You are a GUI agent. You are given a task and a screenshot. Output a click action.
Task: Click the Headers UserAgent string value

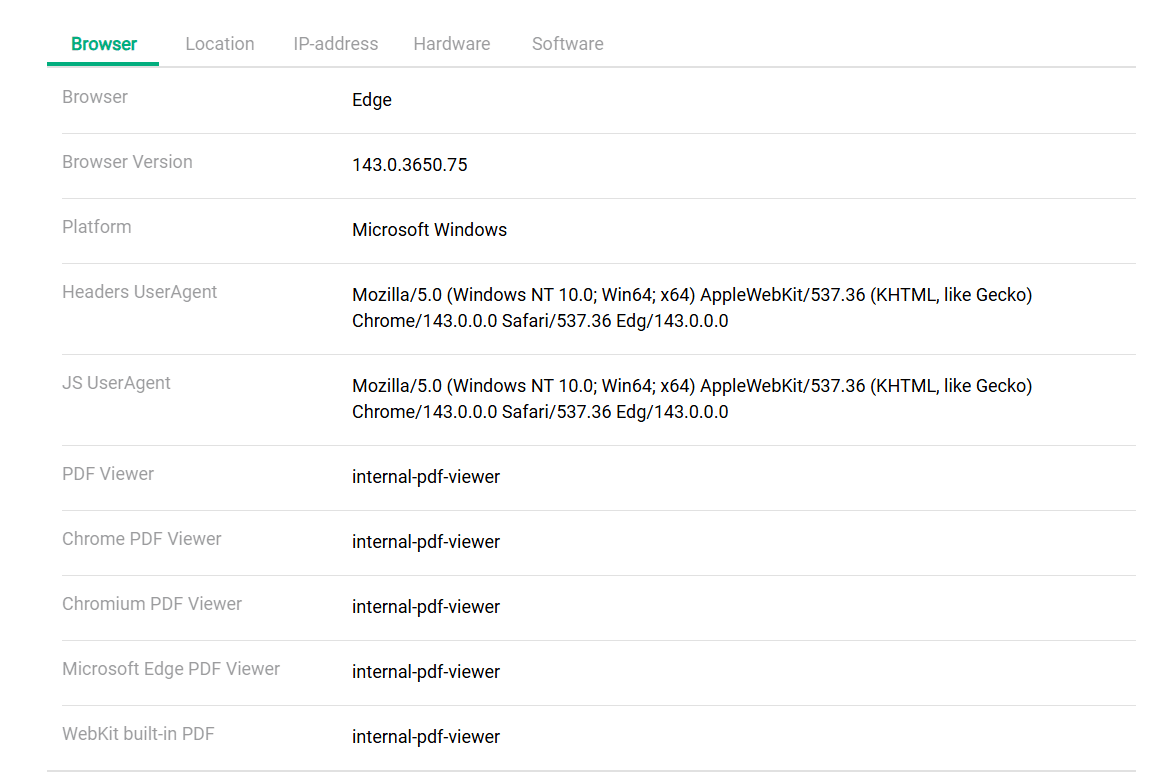pos(691,308)
